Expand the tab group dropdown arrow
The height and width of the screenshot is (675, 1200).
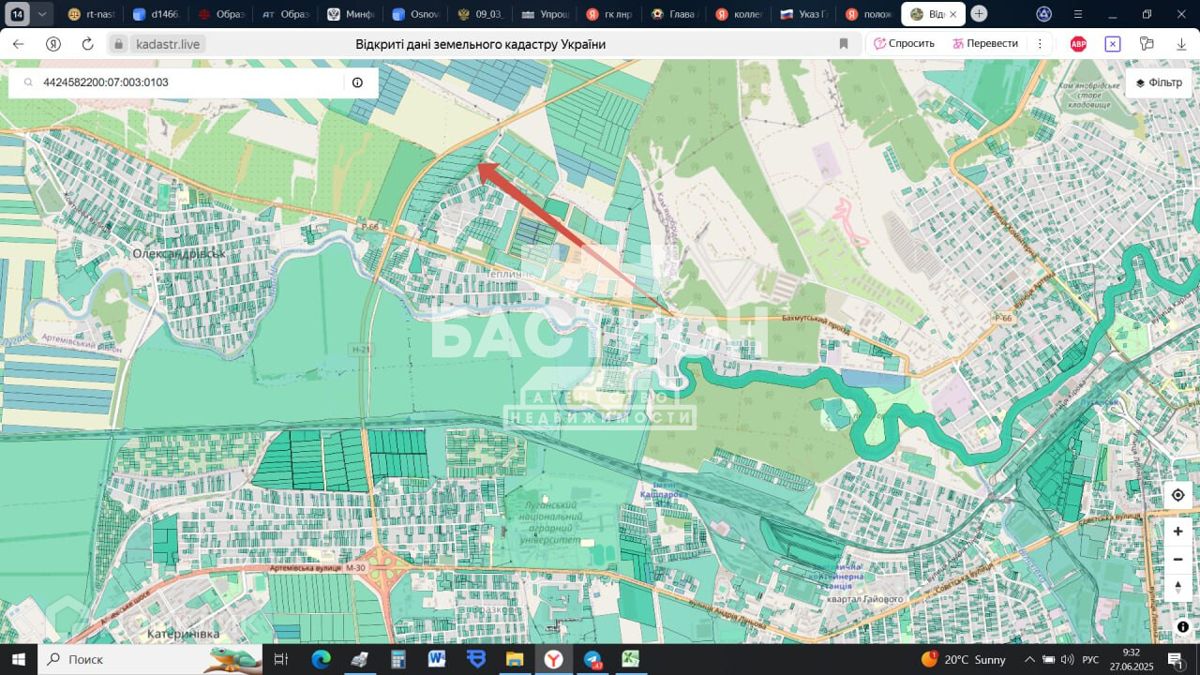[x=42, y=14]
